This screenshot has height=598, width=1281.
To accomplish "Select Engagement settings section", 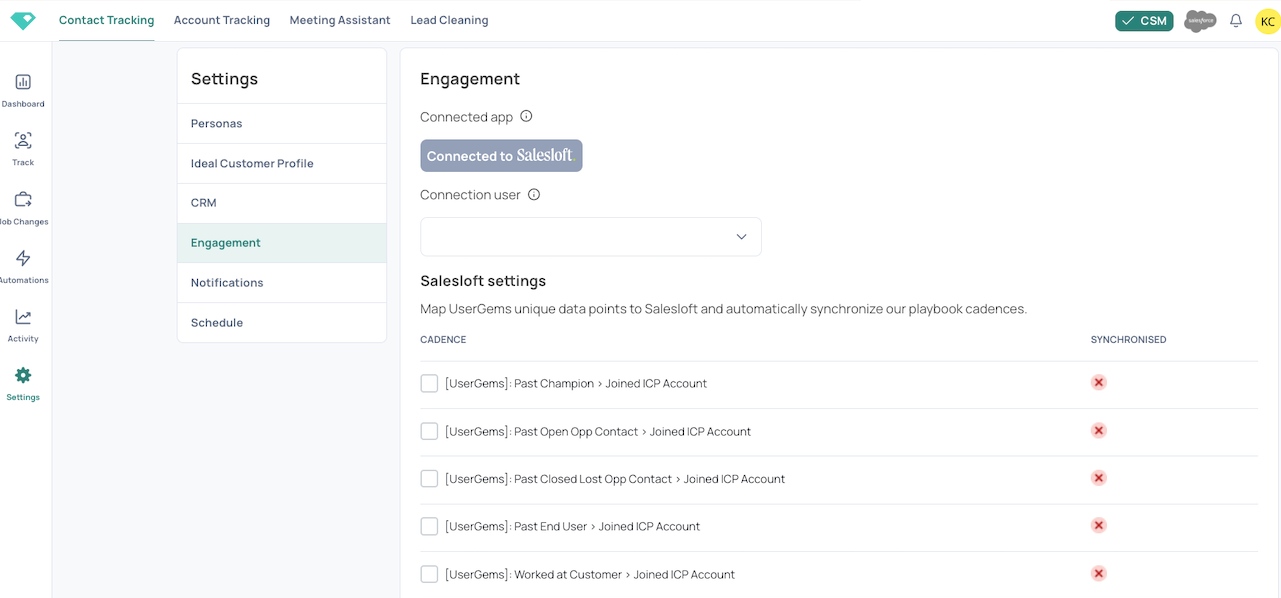I will [282, 243].
